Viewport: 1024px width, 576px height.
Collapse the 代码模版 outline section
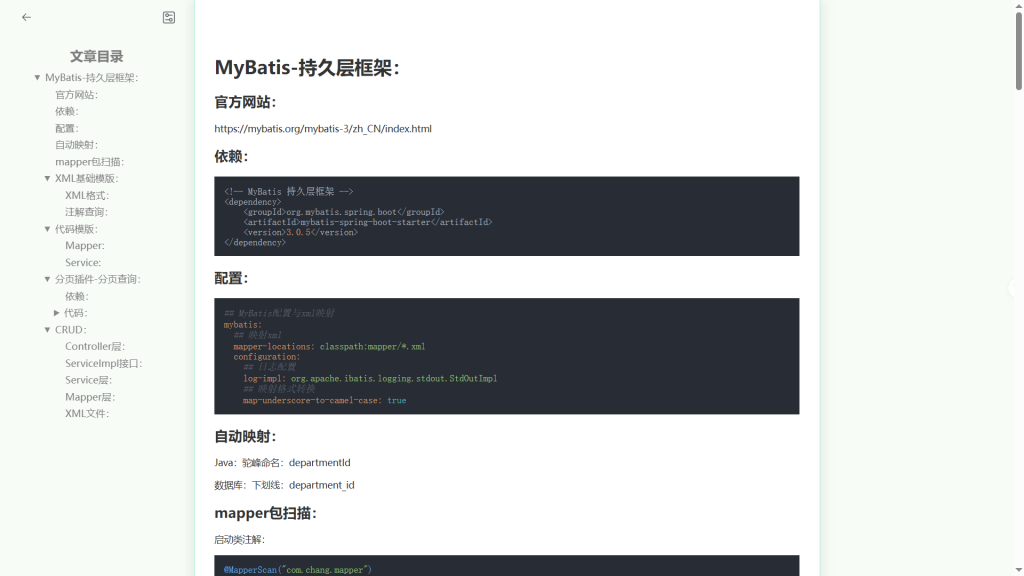click(47, 229)
